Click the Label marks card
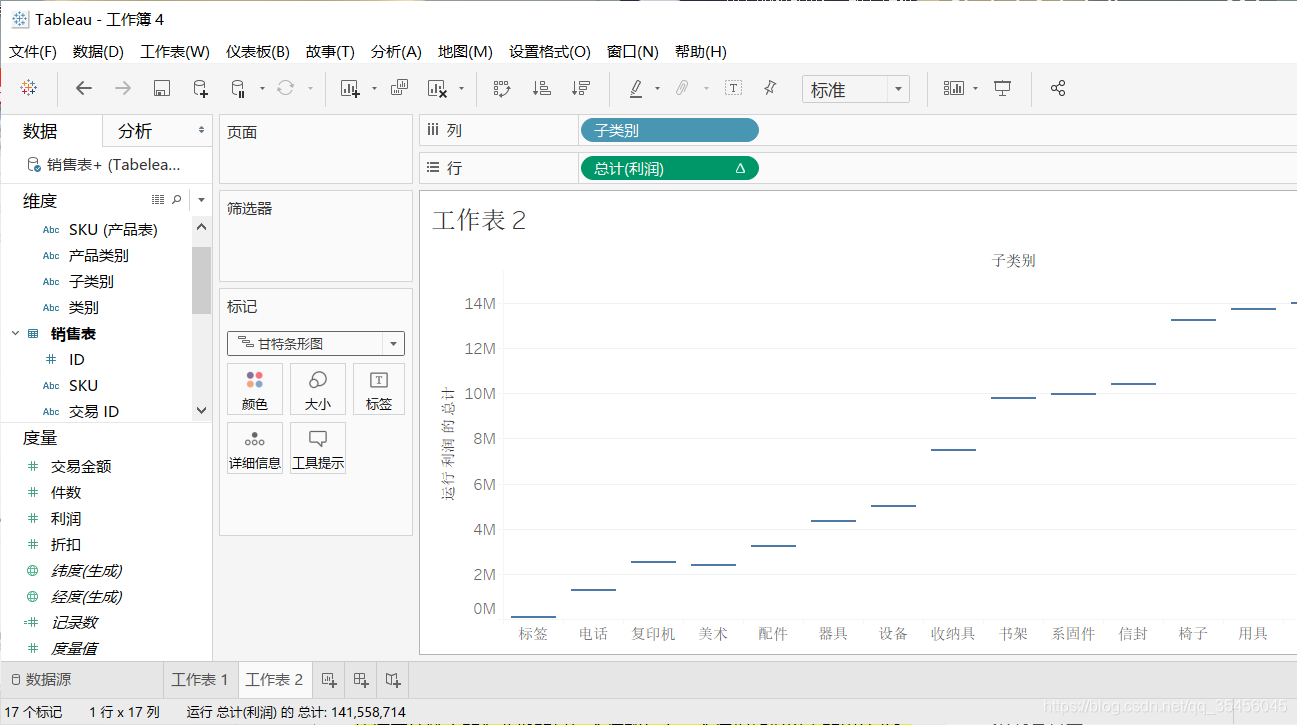Image resolution: width=1297 pixels, height=725 pixels. click(379, 389)
